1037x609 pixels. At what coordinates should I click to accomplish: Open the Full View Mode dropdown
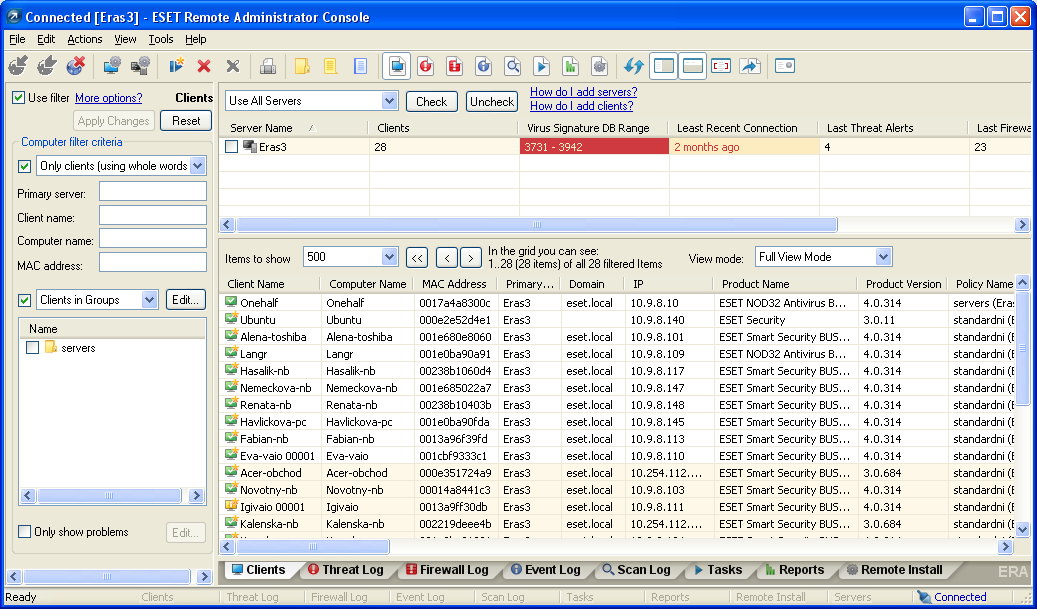(883, 257)
